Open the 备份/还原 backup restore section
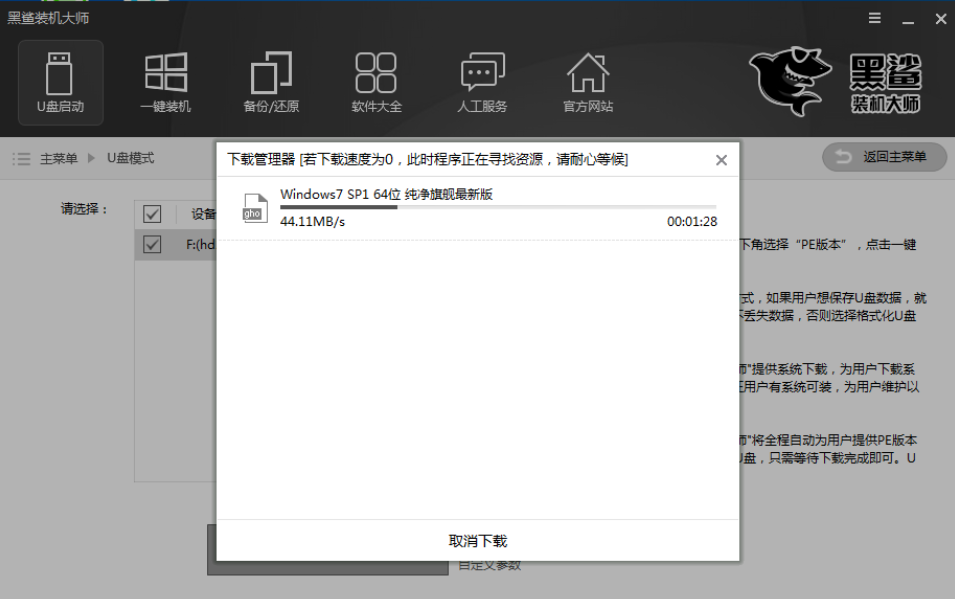This screenshot has width=955, height=599. click(x=271, y=82)
